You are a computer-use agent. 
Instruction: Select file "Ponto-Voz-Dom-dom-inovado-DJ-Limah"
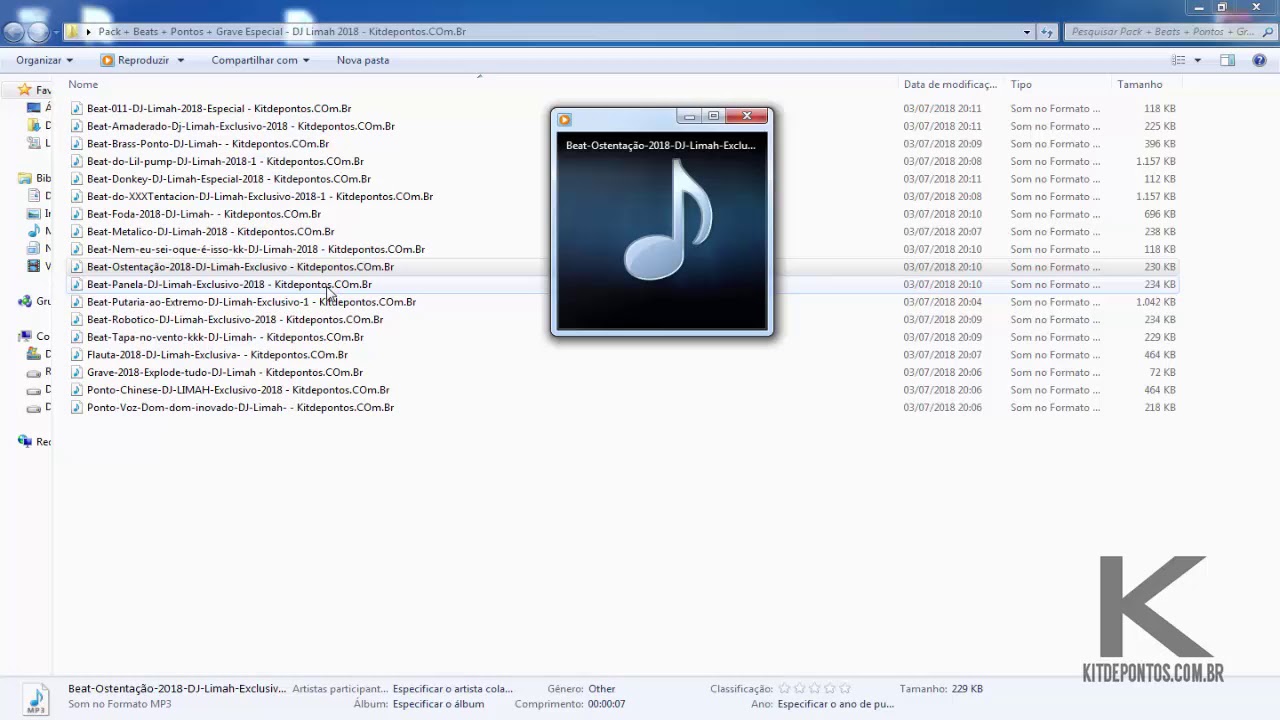[x=240, y=408]
